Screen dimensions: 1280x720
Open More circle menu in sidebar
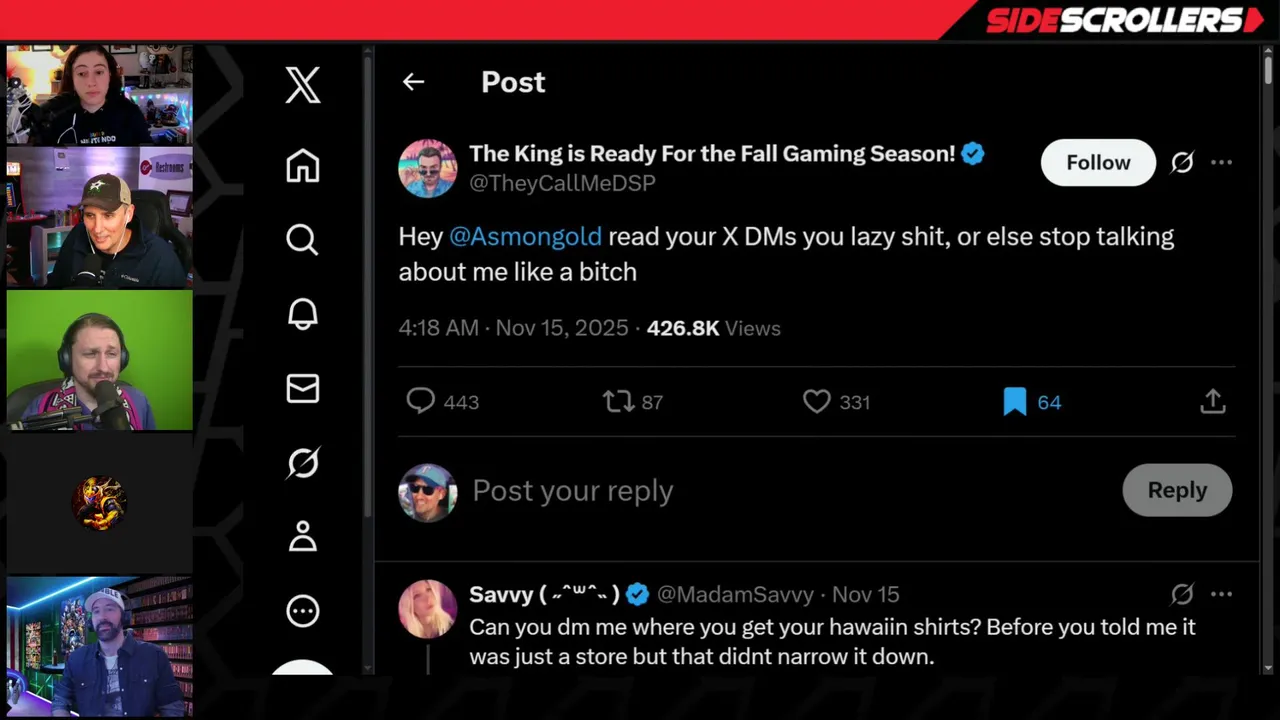[x=302, y=611]
